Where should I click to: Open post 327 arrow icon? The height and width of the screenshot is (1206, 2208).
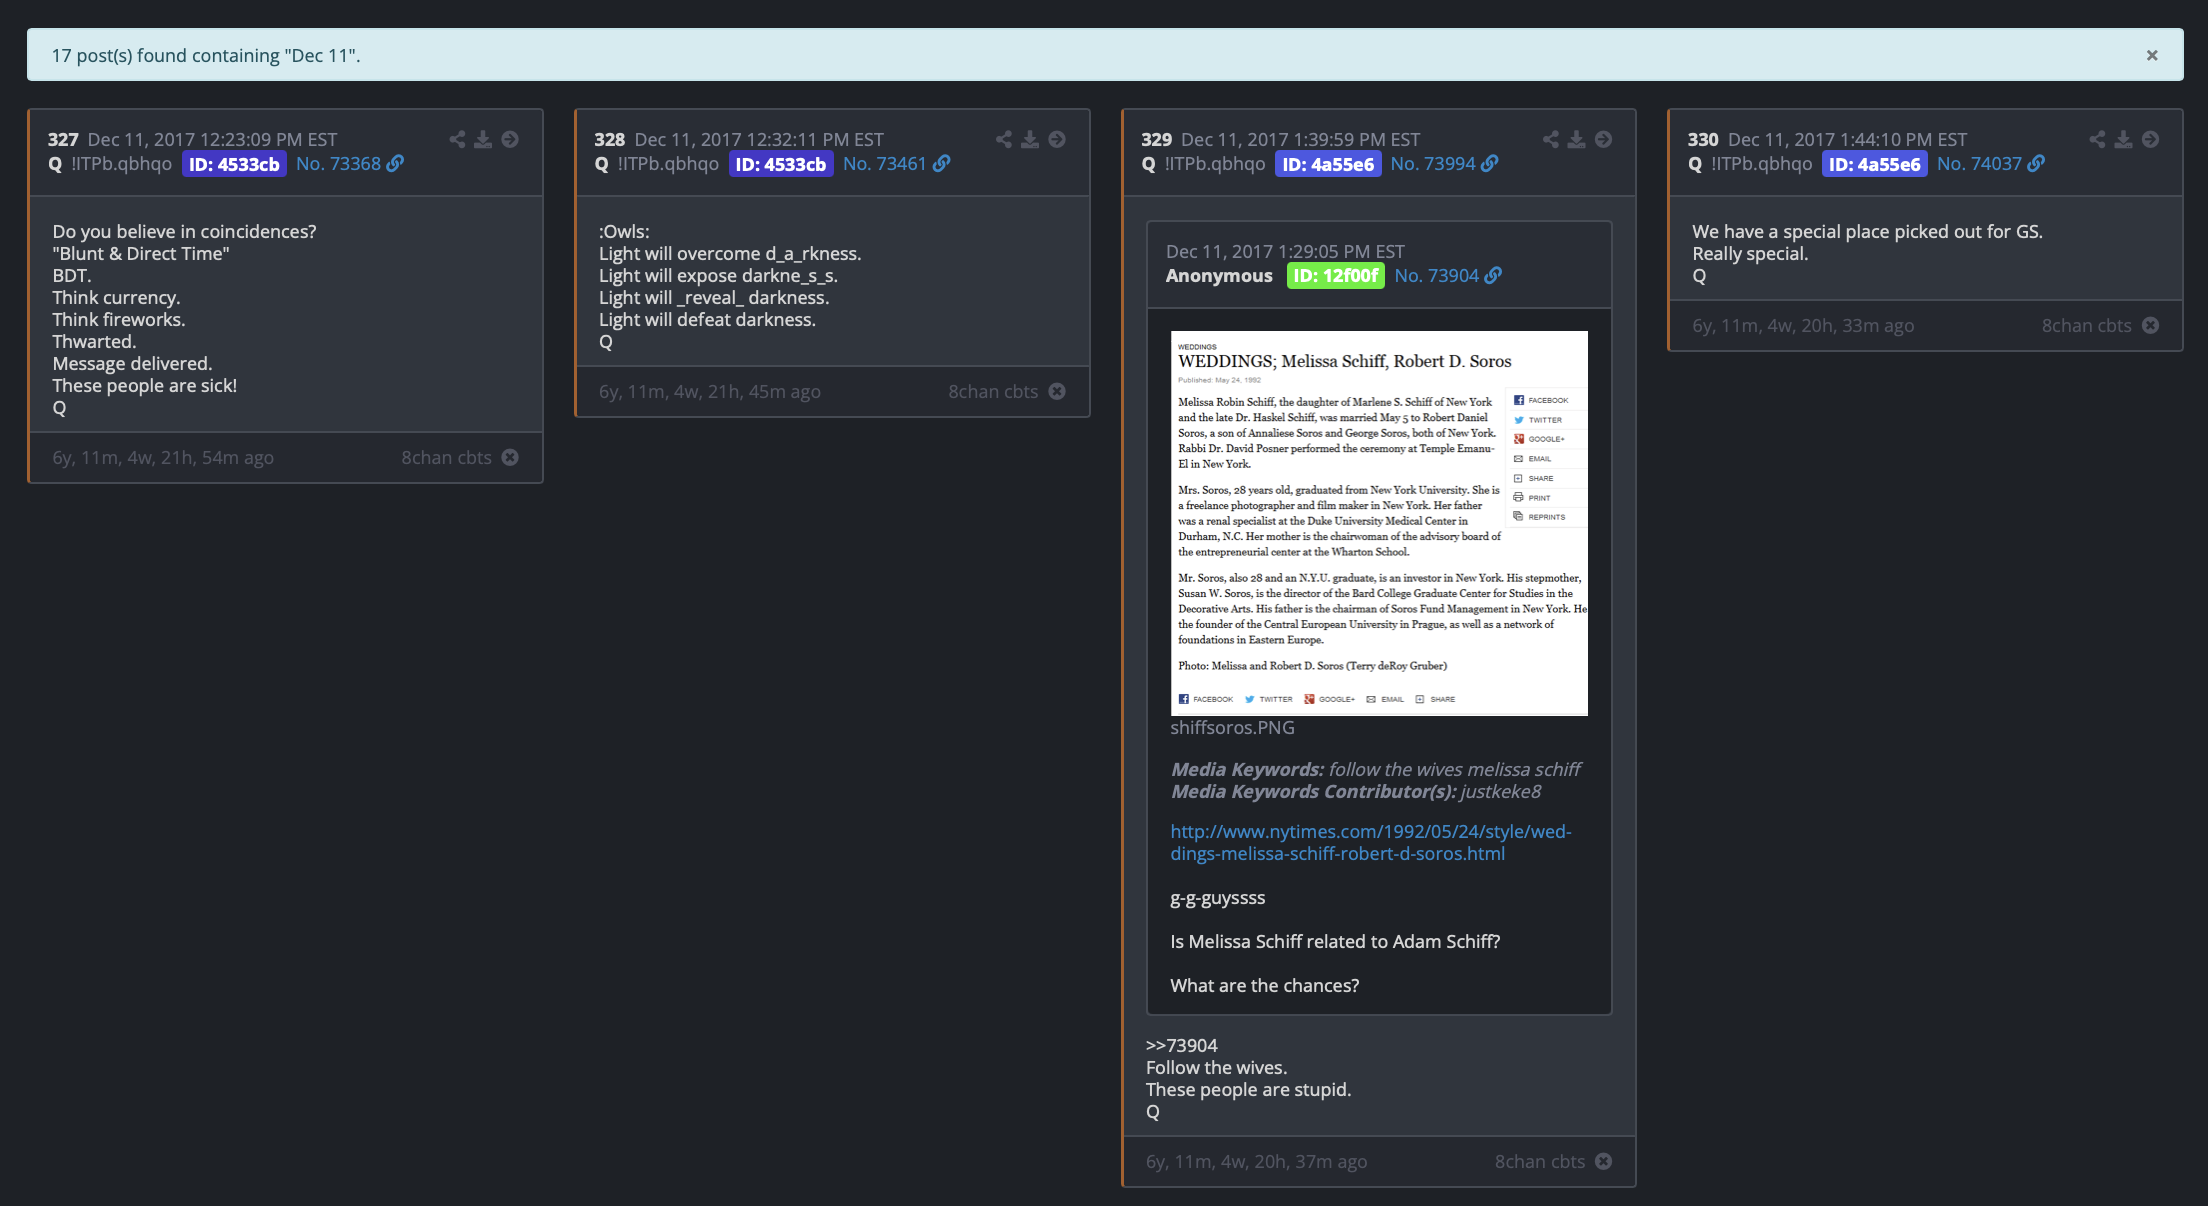click(510, 139)
